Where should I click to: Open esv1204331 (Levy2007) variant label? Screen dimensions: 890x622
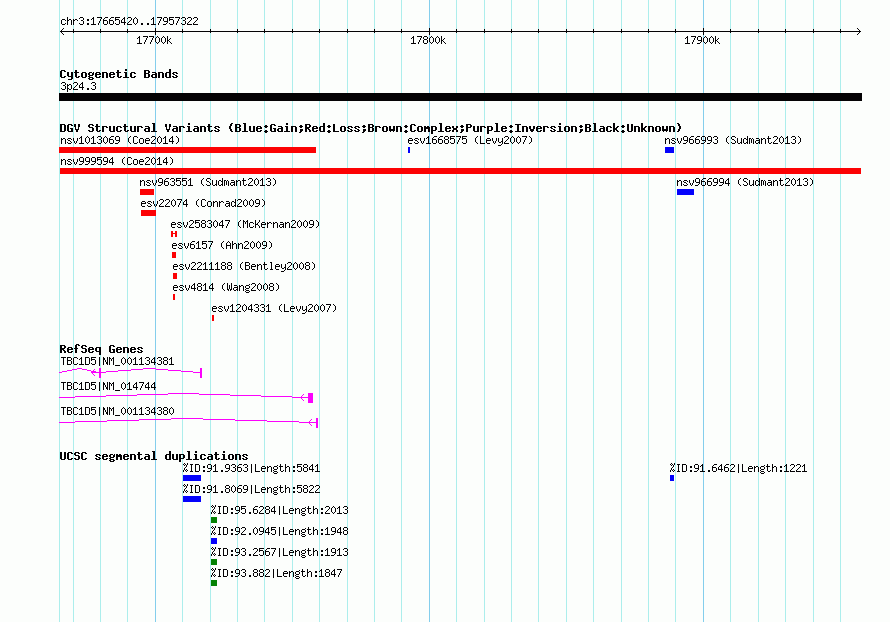point(274,308)
